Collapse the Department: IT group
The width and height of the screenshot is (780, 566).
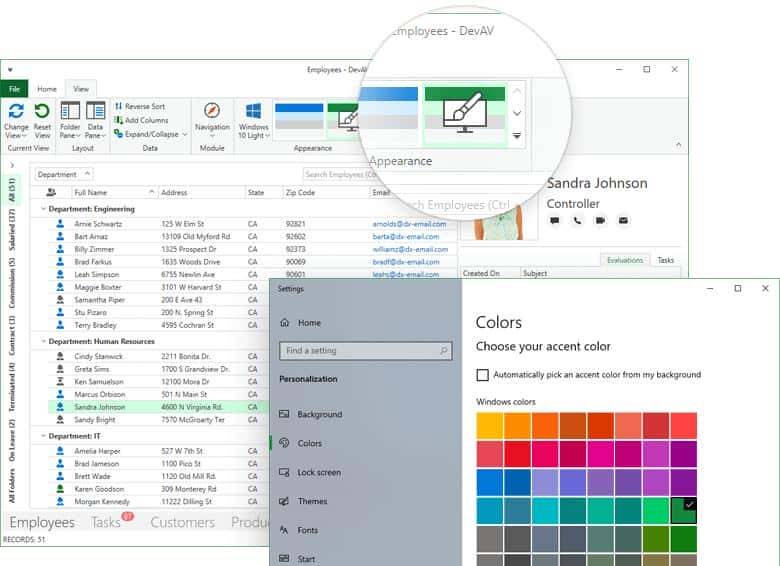click(x=43, y=436)
